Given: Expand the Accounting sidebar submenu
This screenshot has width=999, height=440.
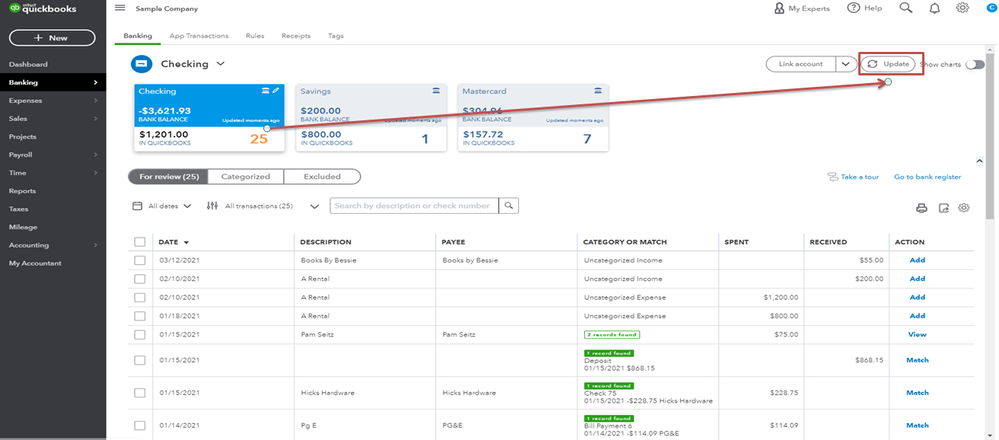Looking at the screenshot, I should [x=95, y=245].
